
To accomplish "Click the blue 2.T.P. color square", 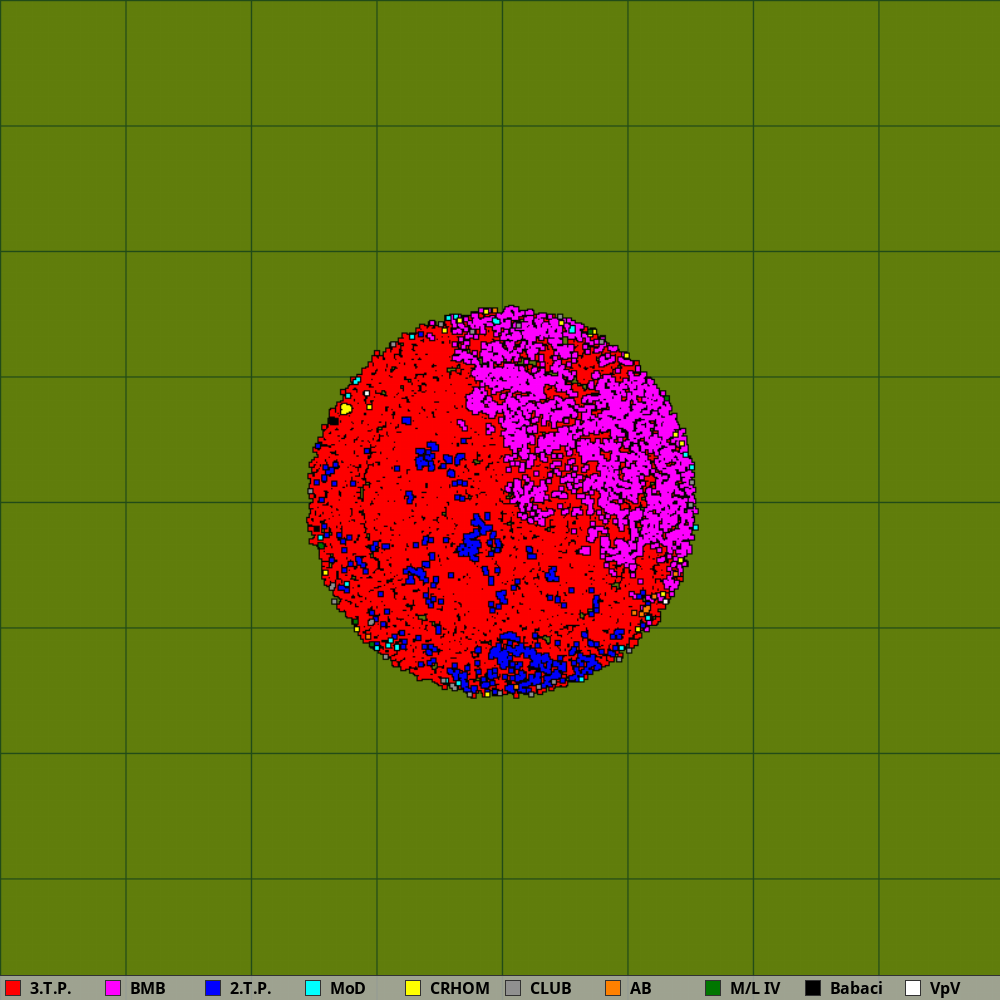I will coord(213,988).
